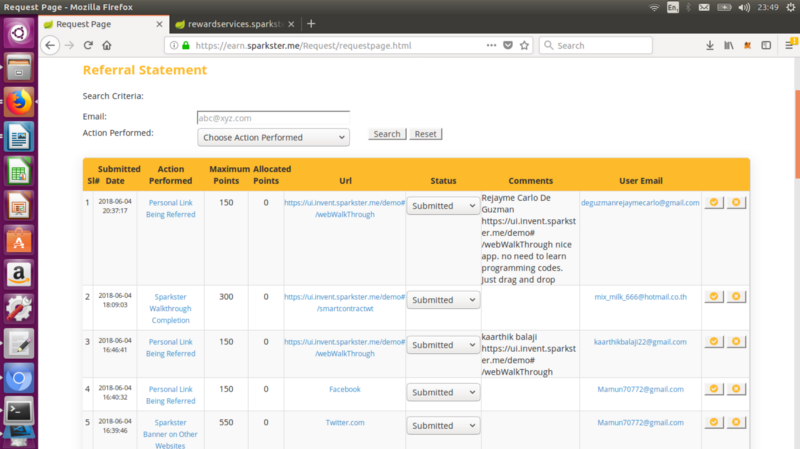Open mix_milk_666@hotmail.co.th email link
The image size is (800, 449).
[640, 296]
